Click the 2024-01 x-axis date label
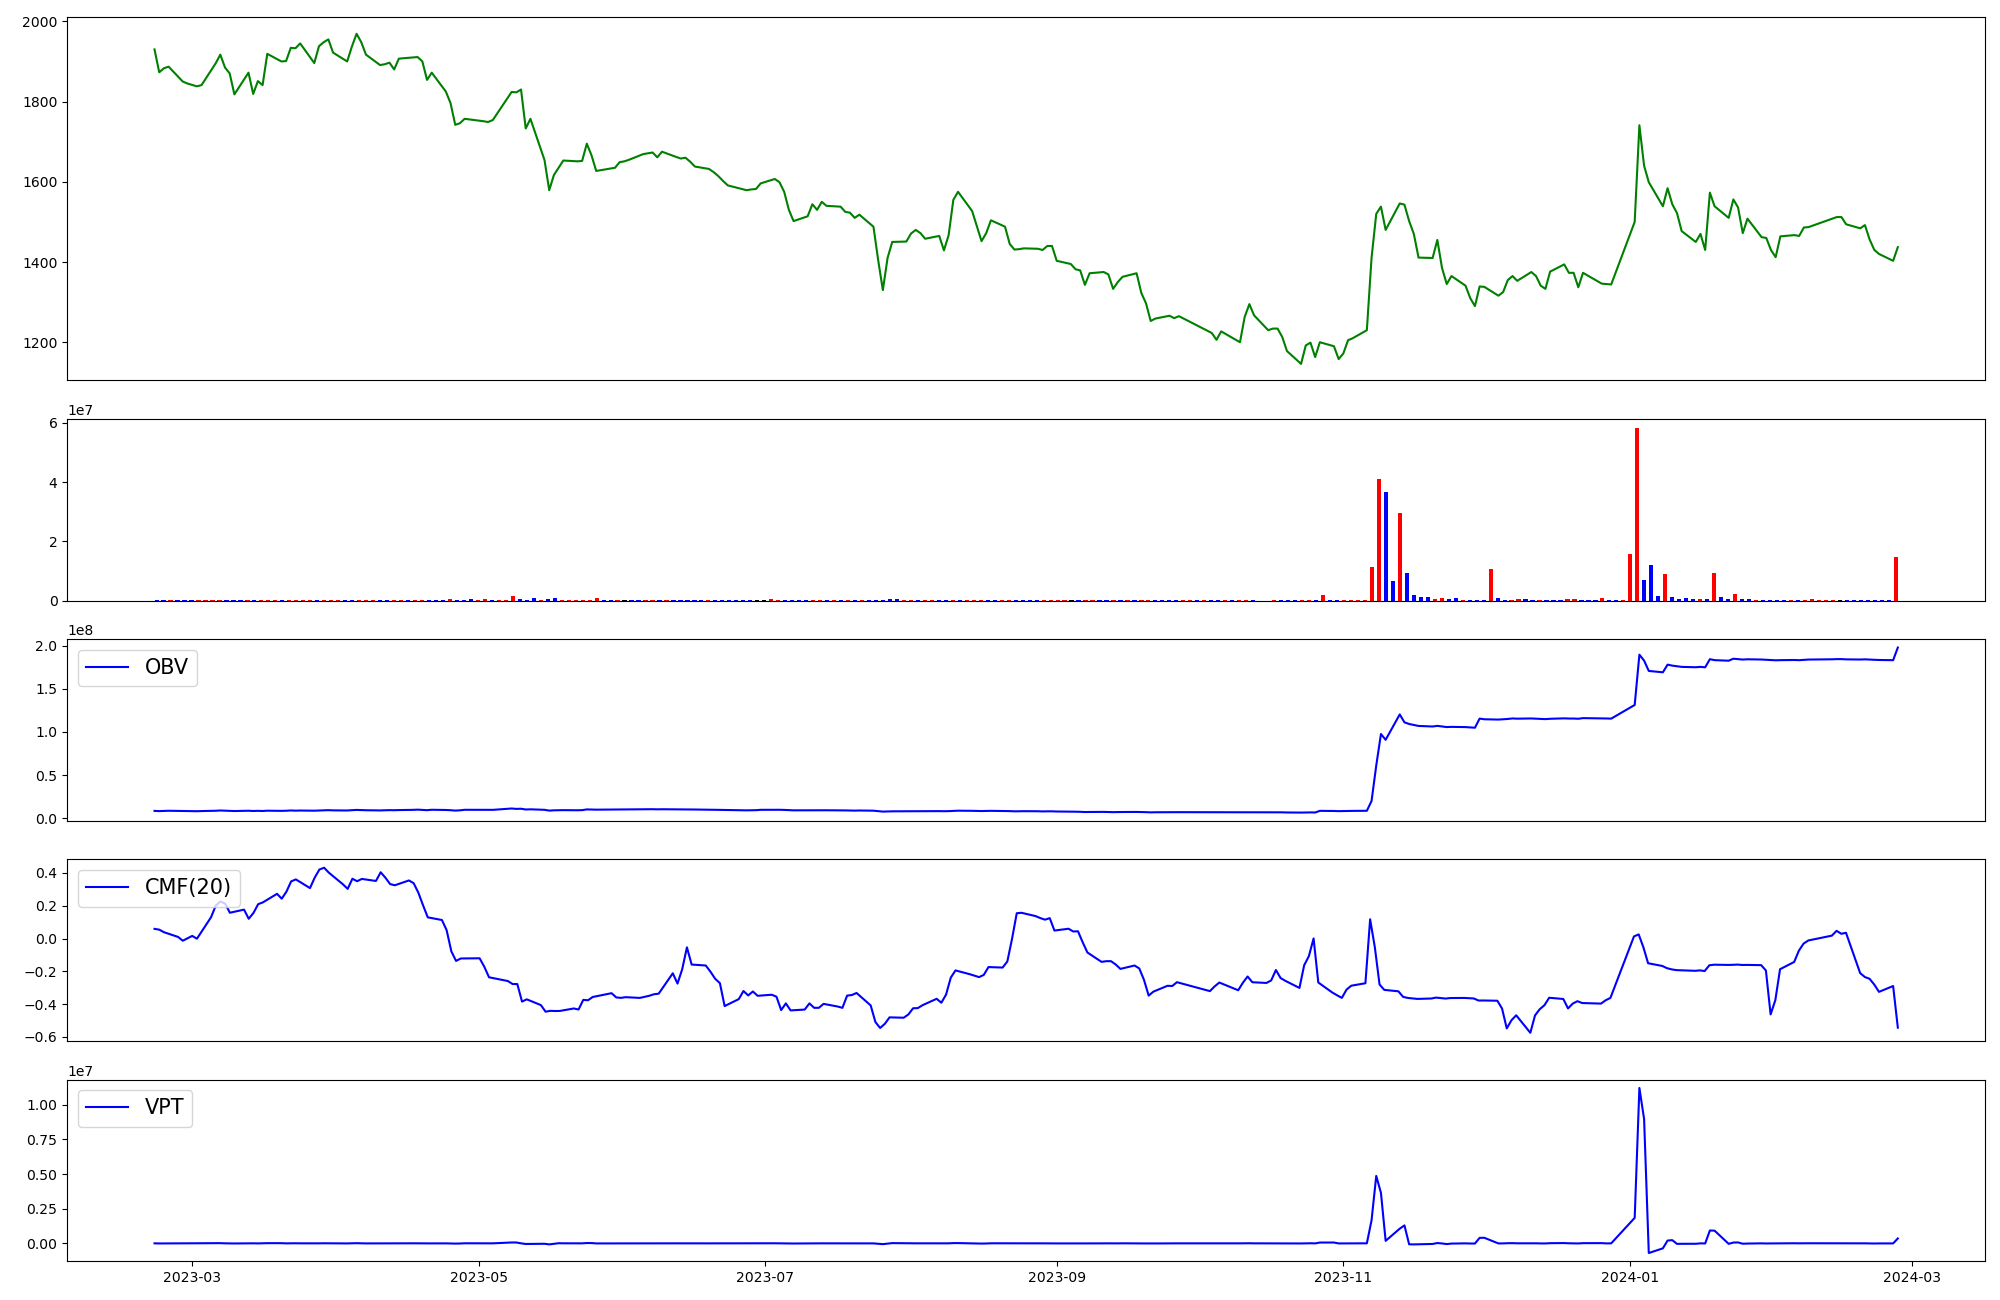Image resolution: width=2000 pixels, height=1300 pixels. pos(1630,1277)
